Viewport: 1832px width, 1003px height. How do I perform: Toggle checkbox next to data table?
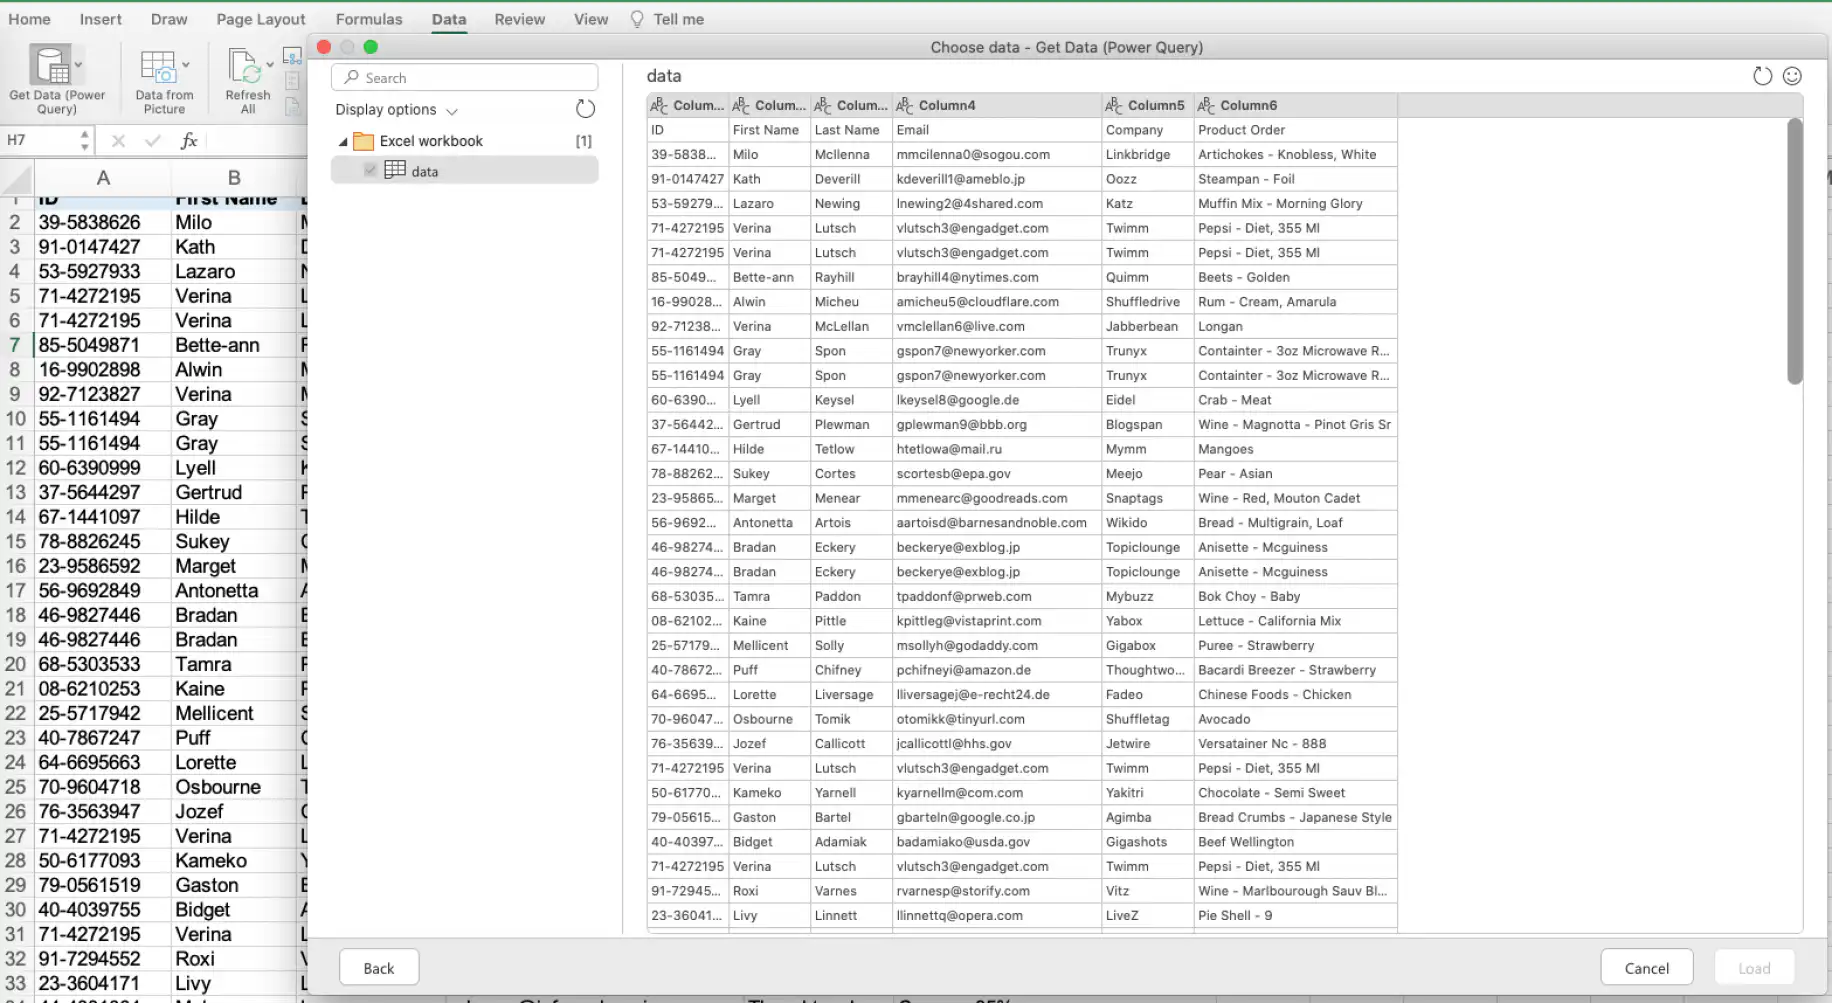[370, 170]
